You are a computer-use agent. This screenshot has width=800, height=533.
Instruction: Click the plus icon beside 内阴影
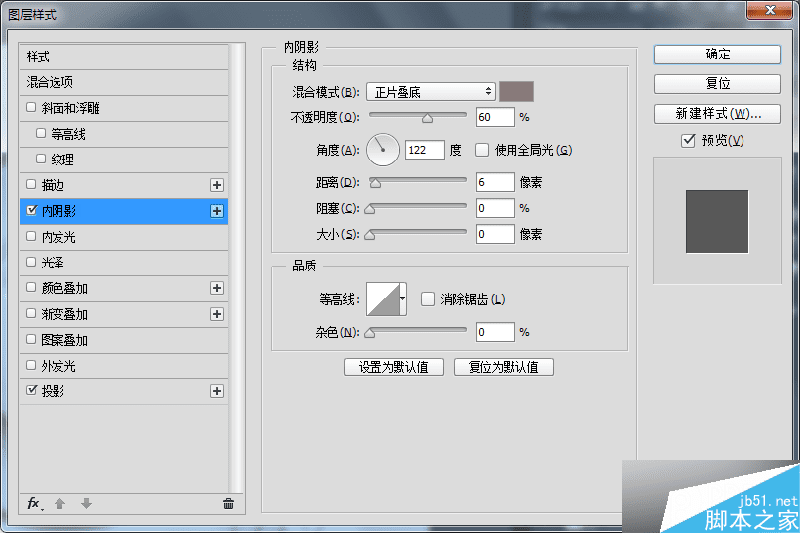point(217,211)
